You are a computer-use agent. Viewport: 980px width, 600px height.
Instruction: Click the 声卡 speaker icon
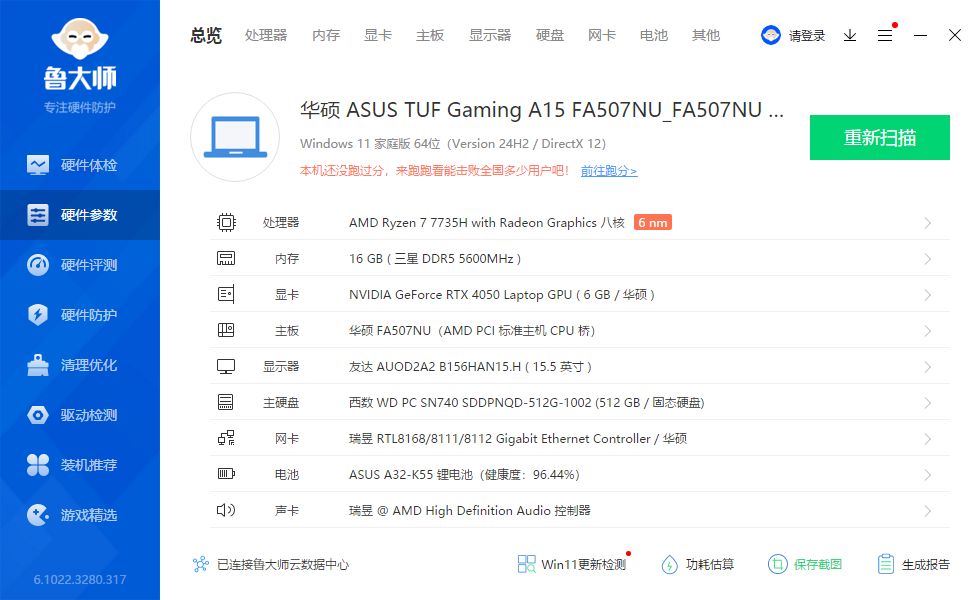click(226, 510)
